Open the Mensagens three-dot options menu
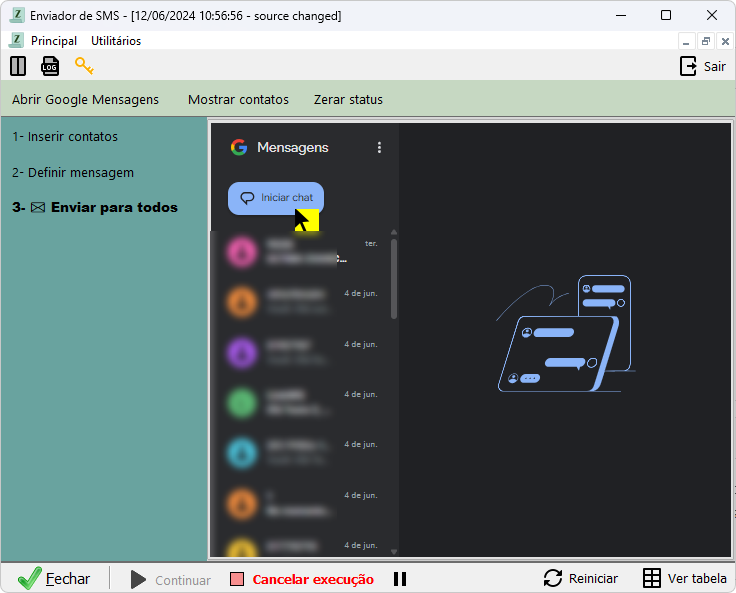 tap(379, 147)
